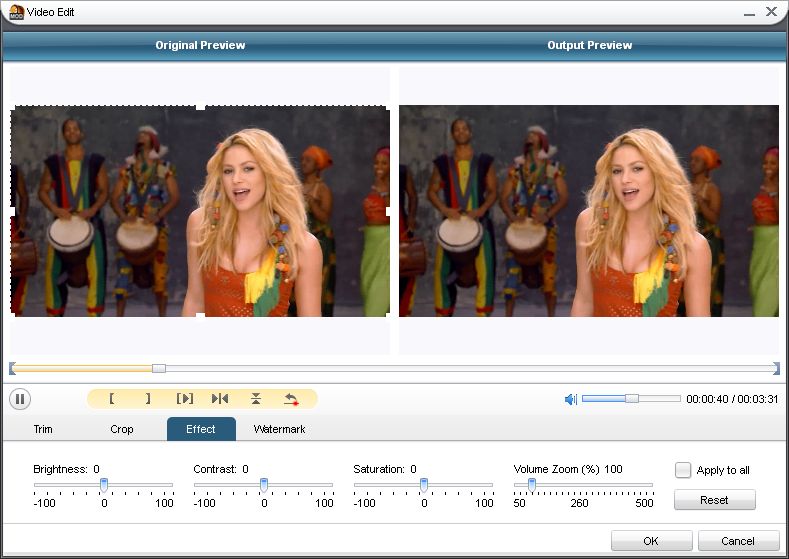Screen dimensions: 789x559
Task: Click the Original Preview video frame
Action: tap(200, 211)
